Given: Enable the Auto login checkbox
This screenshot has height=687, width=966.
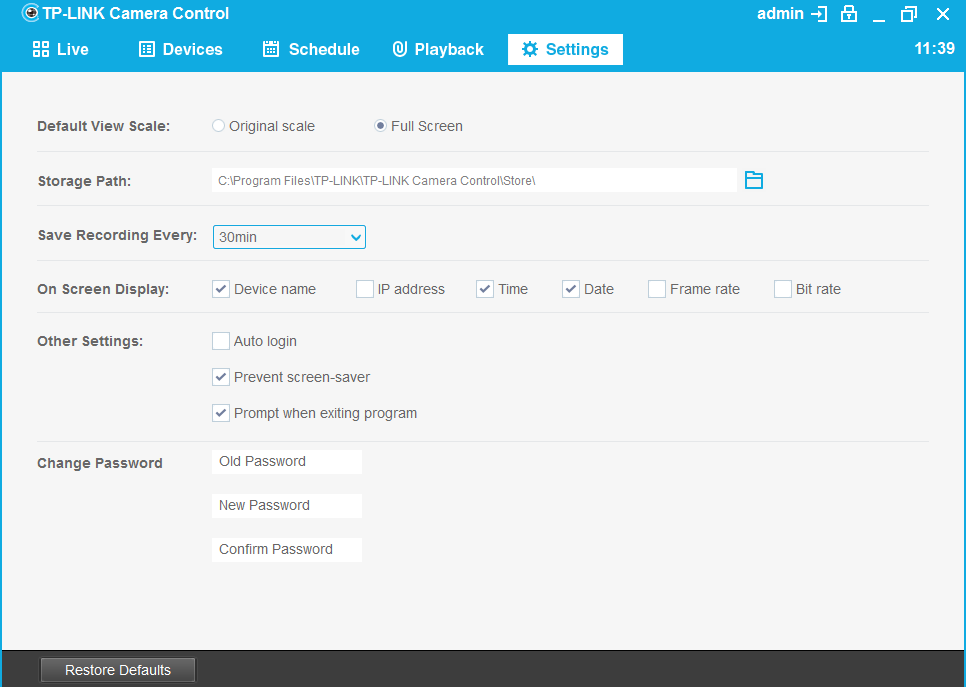Looking at the screenshot, I should point(221,341).
